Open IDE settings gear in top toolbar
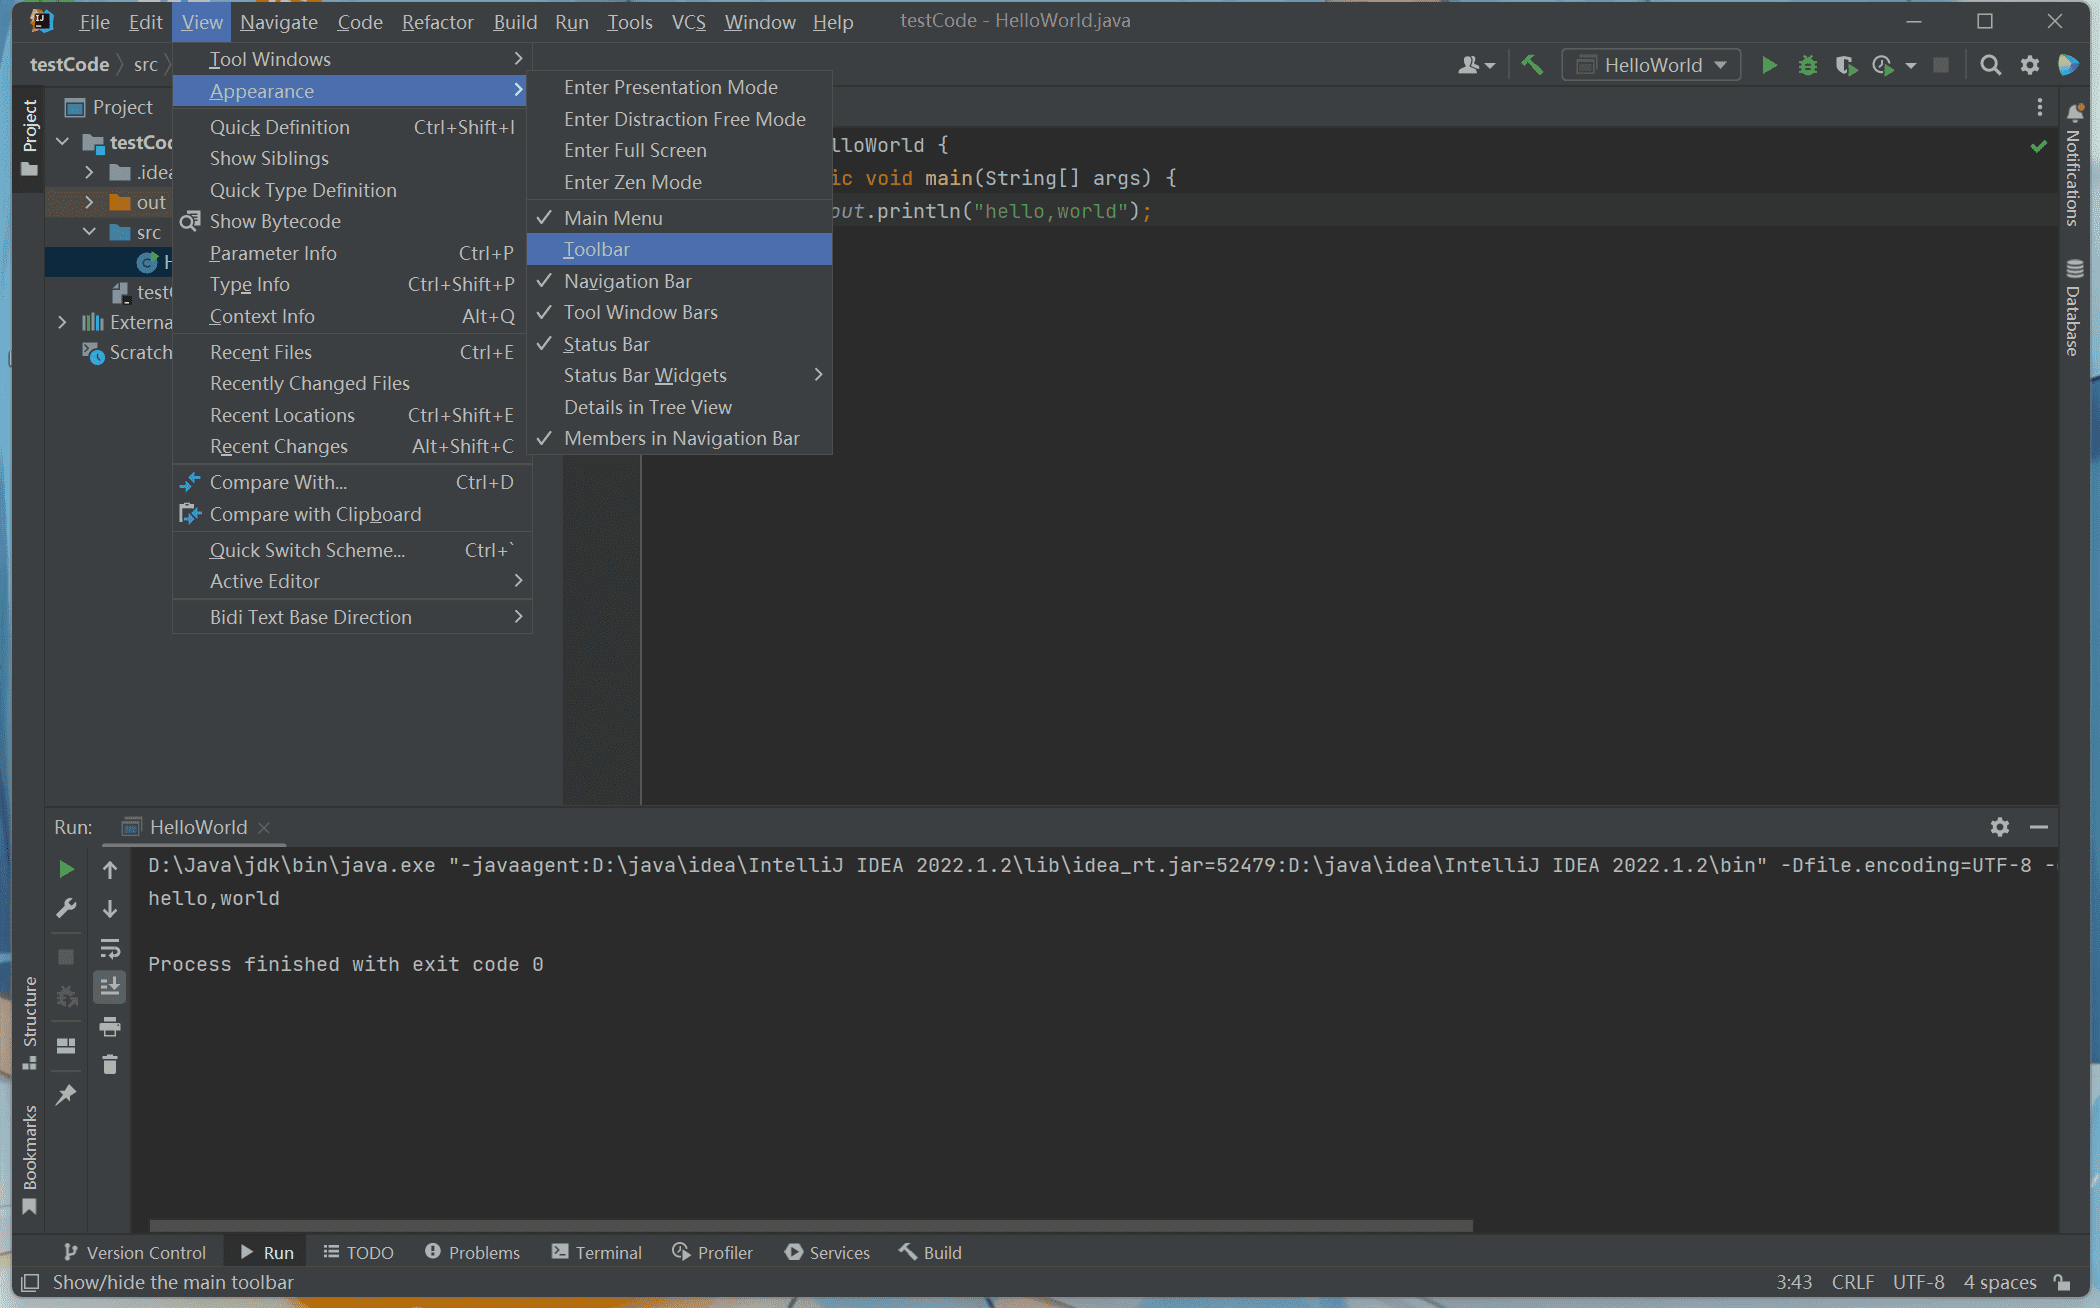 pyautogui.click(x=2029, y=65)
